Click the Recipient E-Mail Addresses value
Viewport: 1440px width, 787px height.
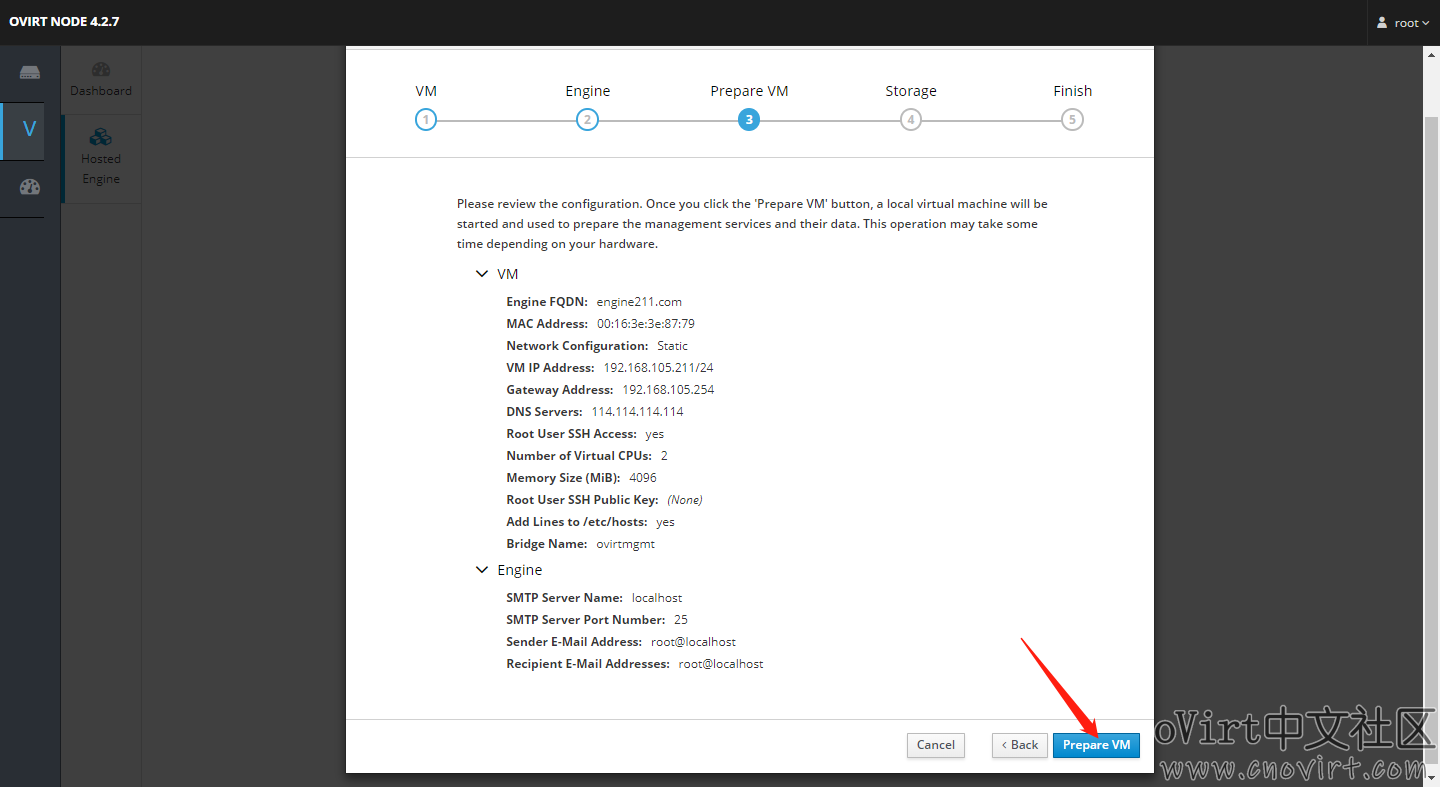click(721, 664)
